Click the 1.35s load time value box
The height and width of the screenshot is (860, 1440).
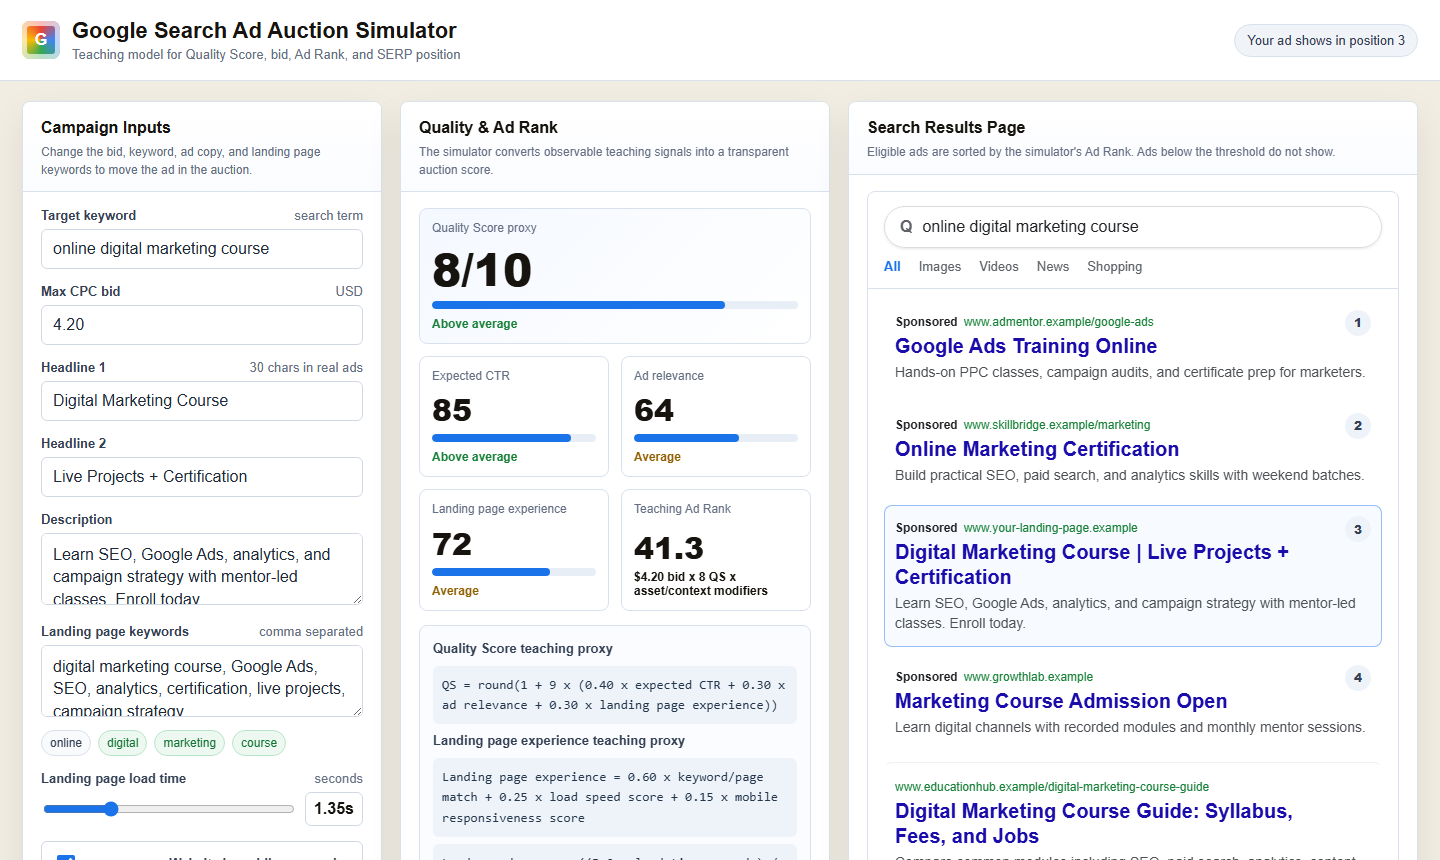(334, 809)
